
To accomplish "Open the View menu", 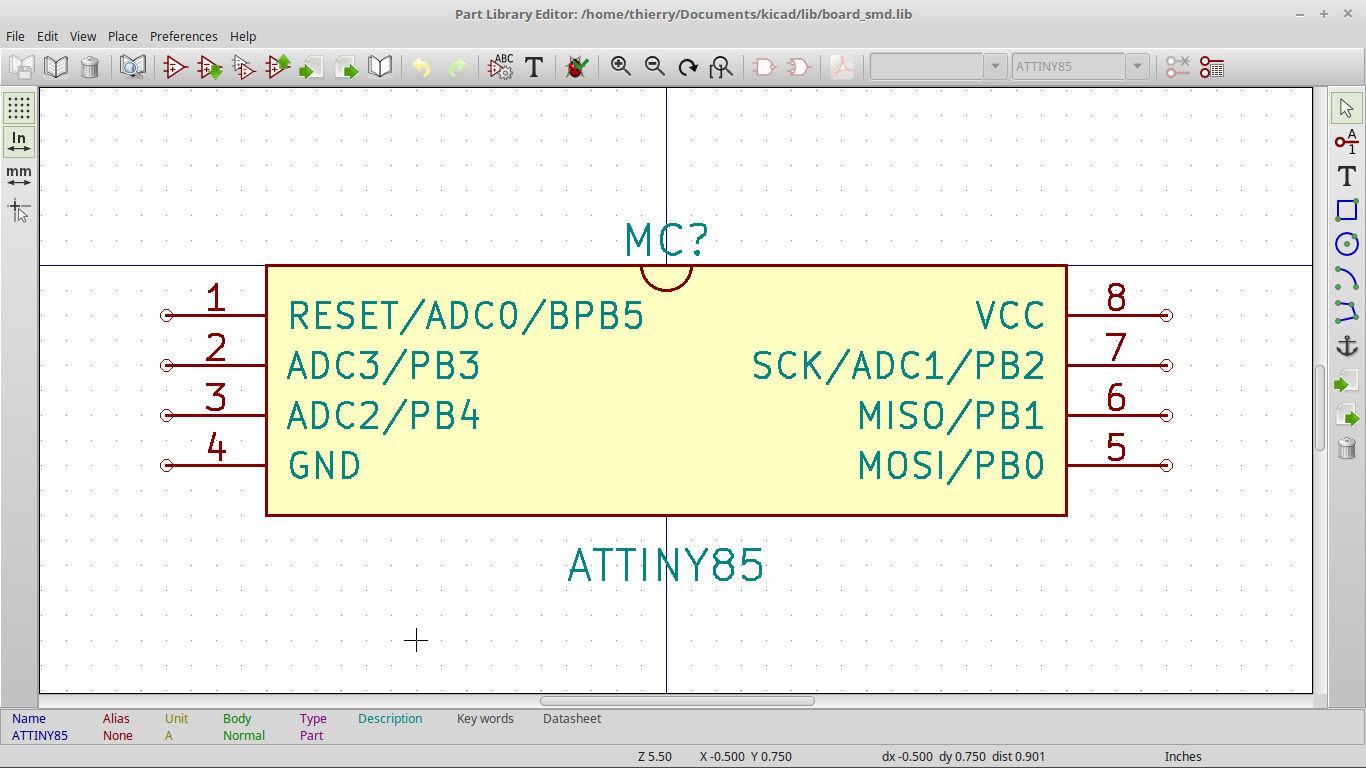I will click(x=83, y=36).
